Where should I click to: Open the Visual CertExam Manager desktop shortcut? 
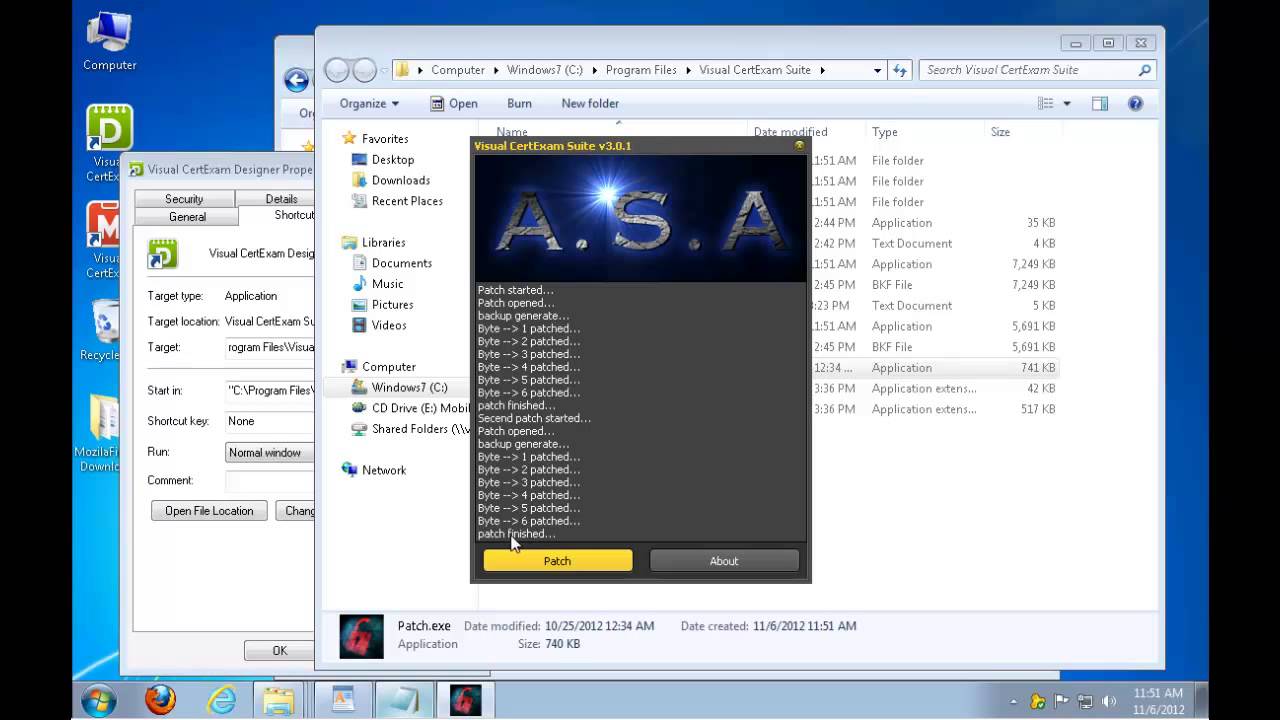[103, 240]
